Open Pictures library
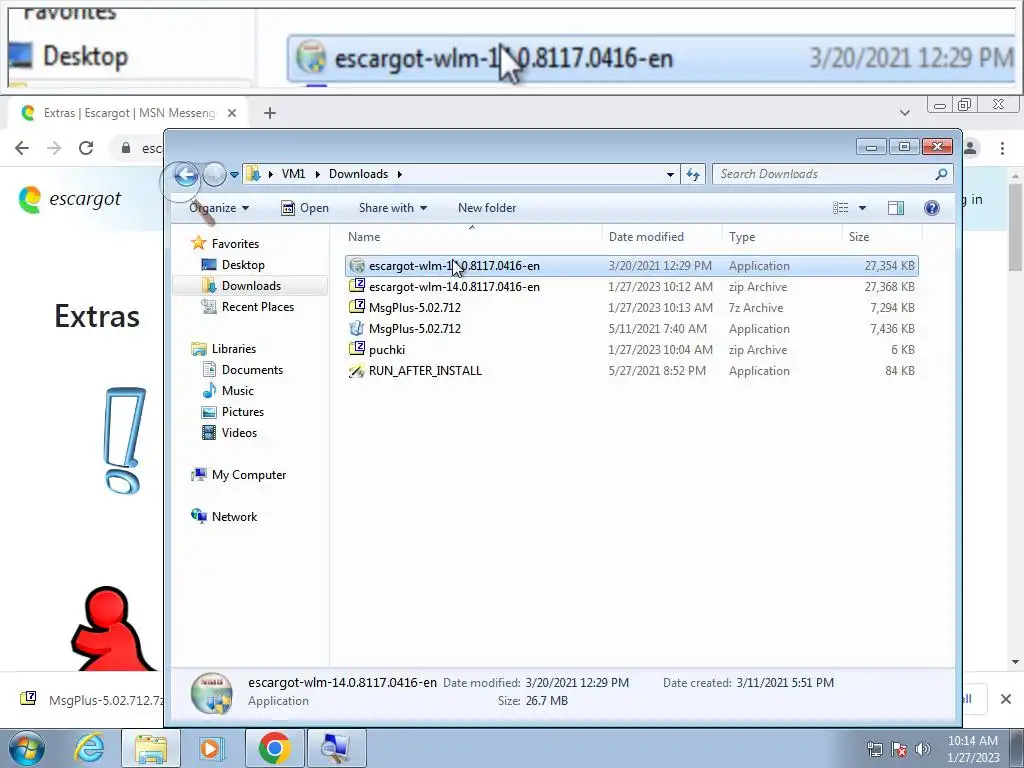Viewport: 1024px width, 768px height. click(x=232, y=411)
